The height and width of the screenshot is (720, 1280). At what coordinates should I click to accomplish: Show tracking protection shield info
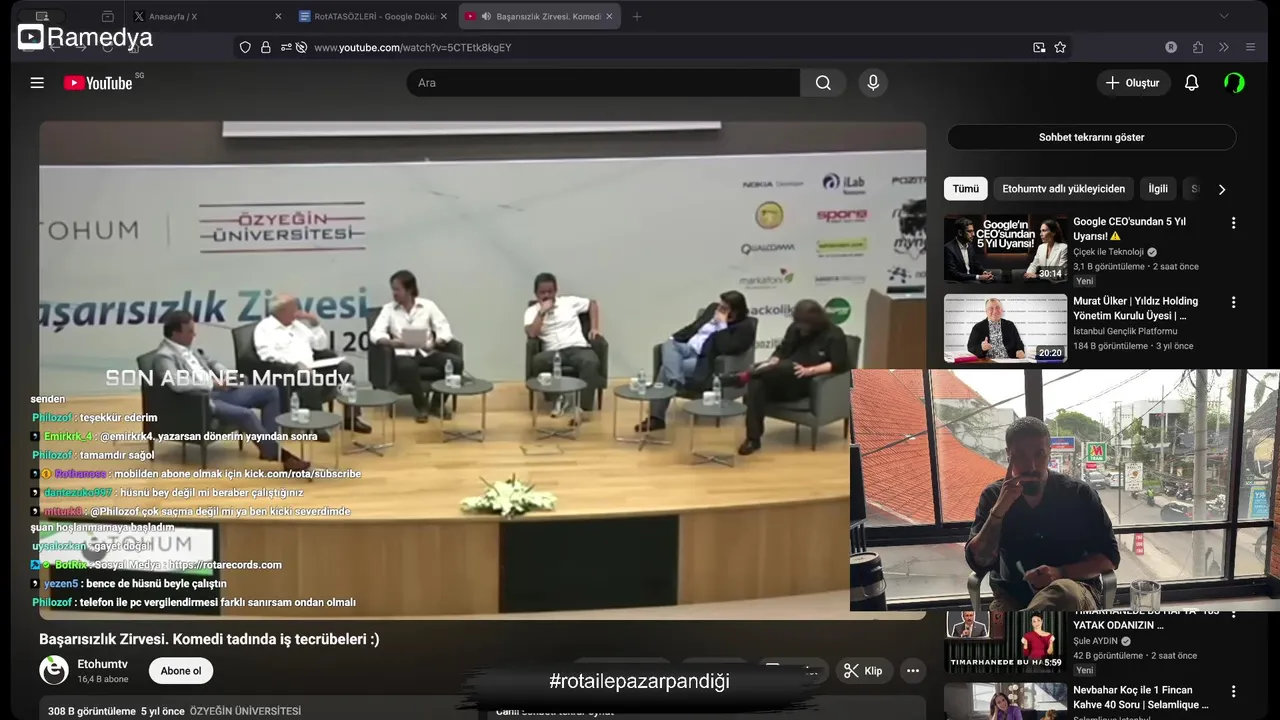pyautogui.click(x=245, y=47)
